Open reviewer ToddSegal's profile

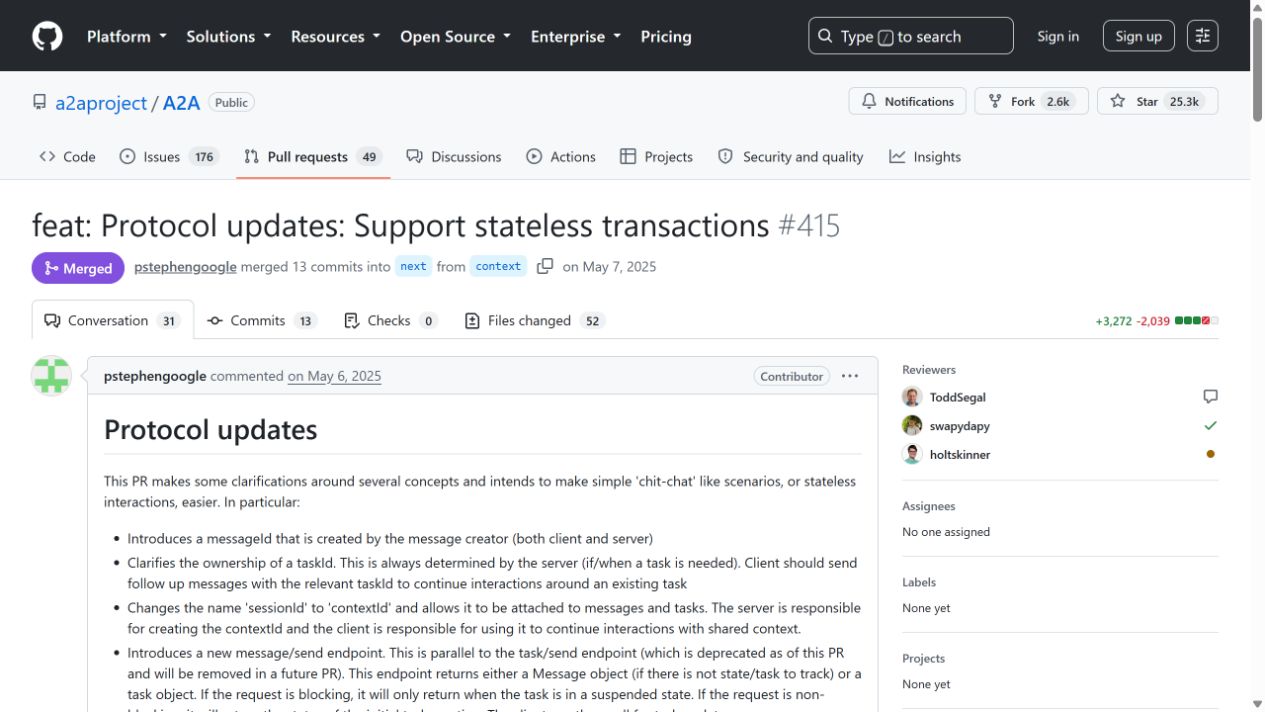(958, 397)
